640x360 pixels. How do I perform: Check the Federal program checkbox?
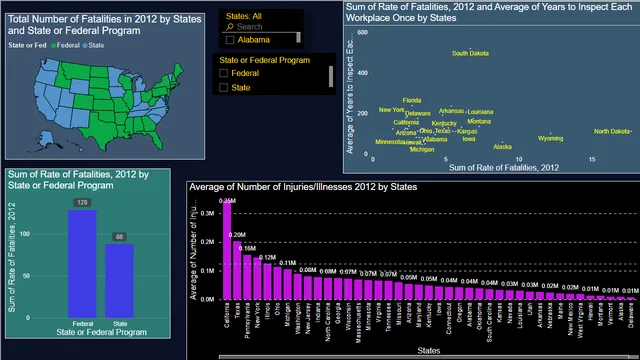223,73
